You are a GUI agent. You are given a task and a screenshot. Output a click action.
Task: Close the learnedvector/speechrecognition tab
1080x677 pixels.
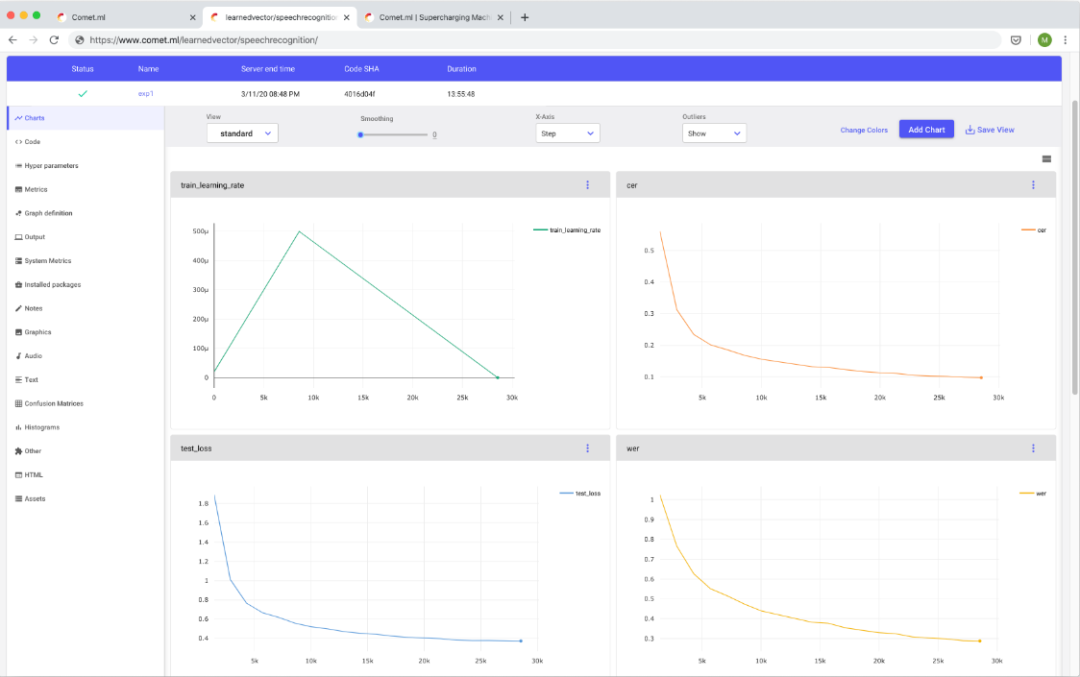point(346,17)
